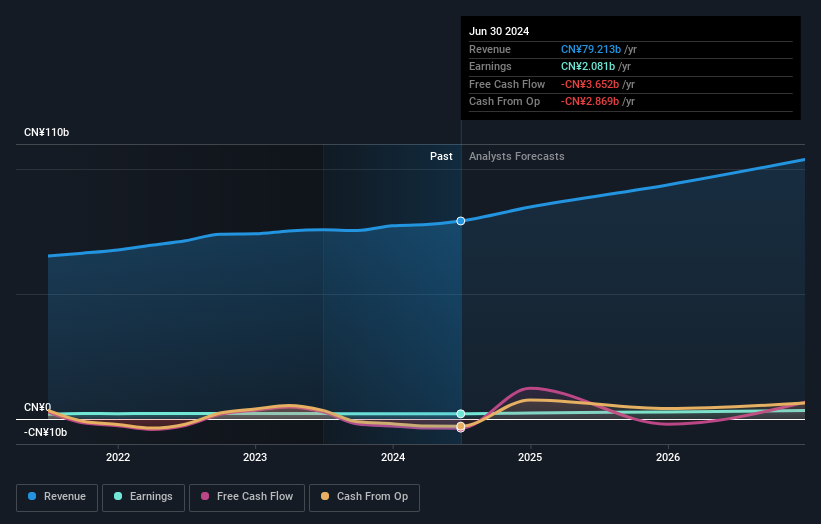
Task: Click the 2022 x-axis label
Action: coord(118,457)
